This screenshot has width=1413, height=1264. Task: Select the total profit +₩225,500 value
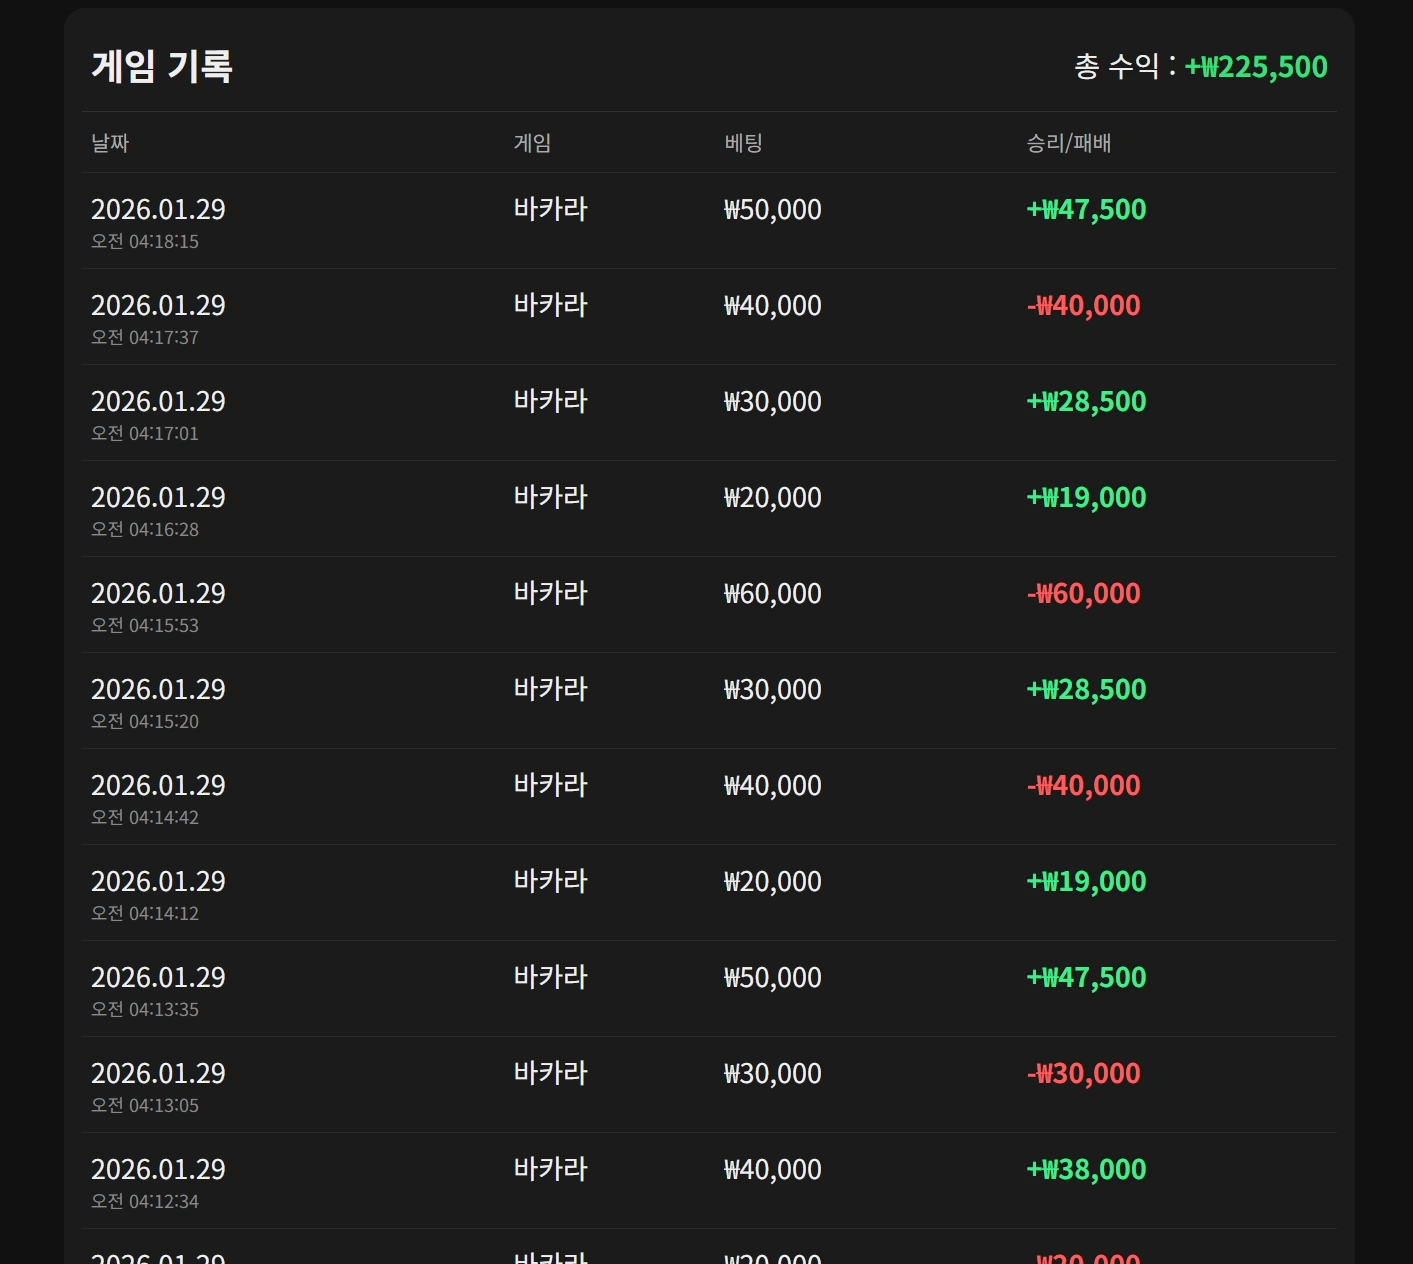pos(1256,67)
